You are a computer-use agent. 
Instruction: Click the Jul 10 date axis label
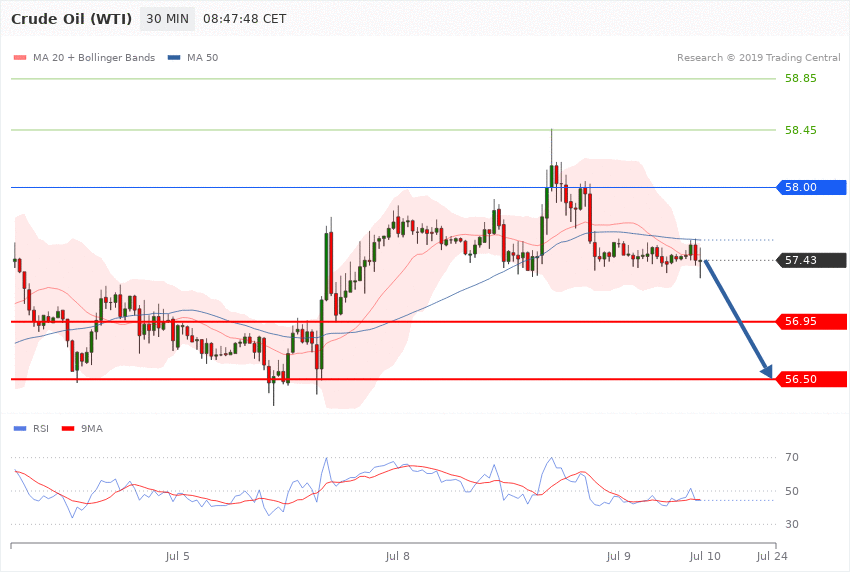[705, 556]
